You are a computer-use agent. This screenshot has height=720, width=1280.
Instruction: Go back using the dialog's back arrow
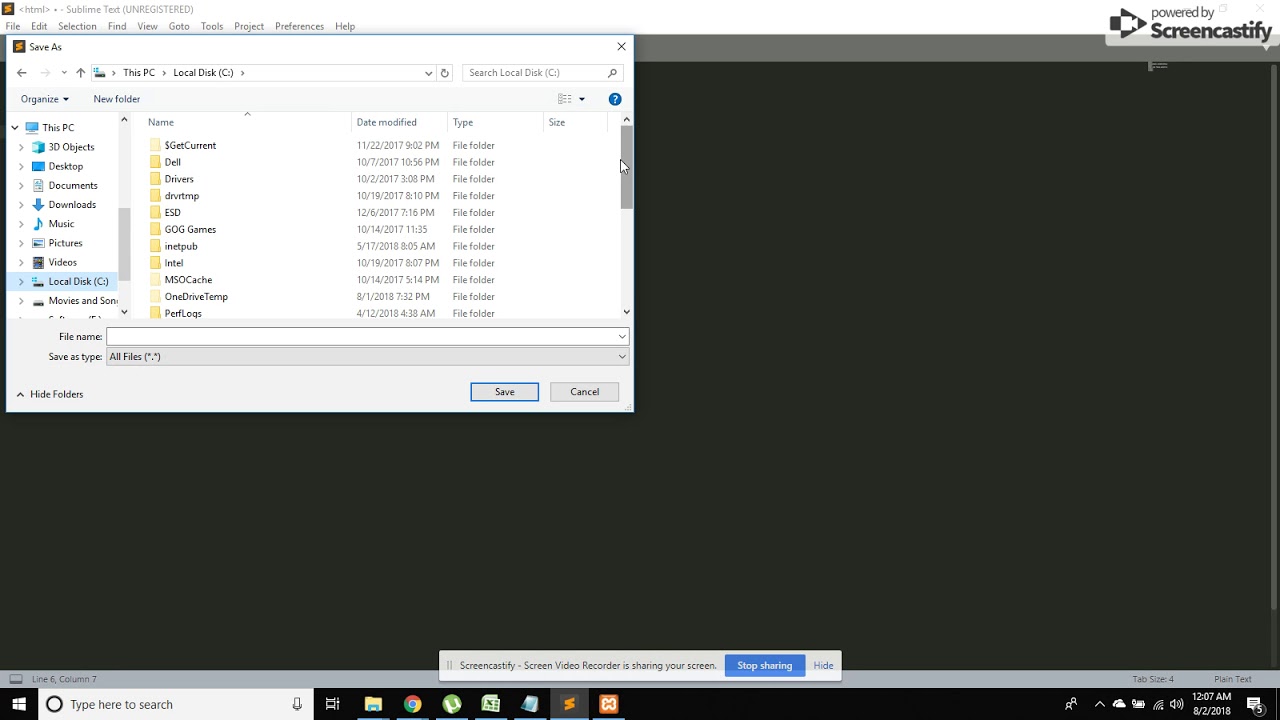(22, 73)
